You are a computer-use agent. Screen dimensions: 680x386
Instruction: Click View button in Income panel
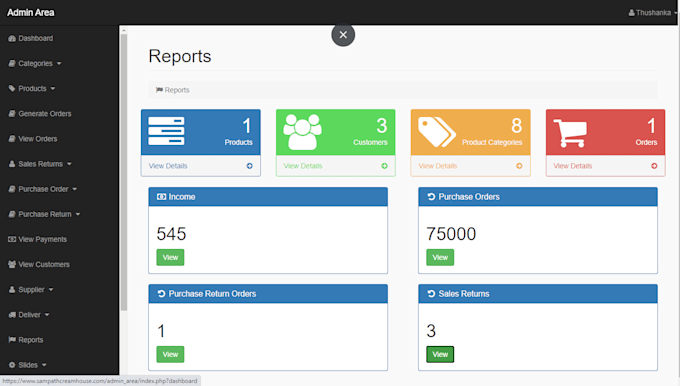point(170,258)
